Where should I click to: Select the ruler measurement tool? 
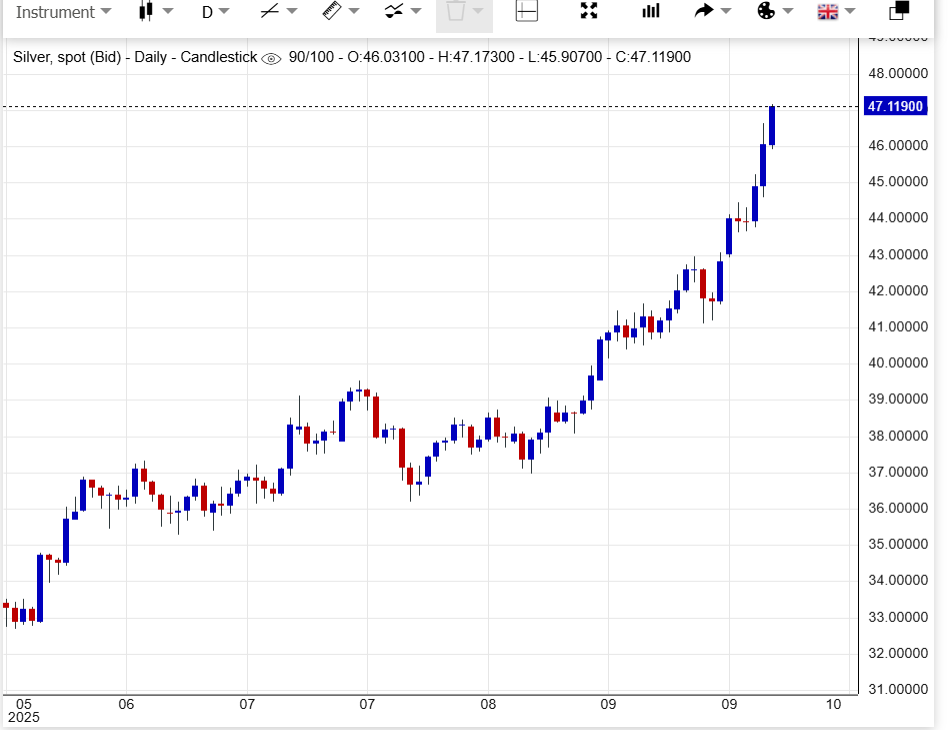pos(332,11)
